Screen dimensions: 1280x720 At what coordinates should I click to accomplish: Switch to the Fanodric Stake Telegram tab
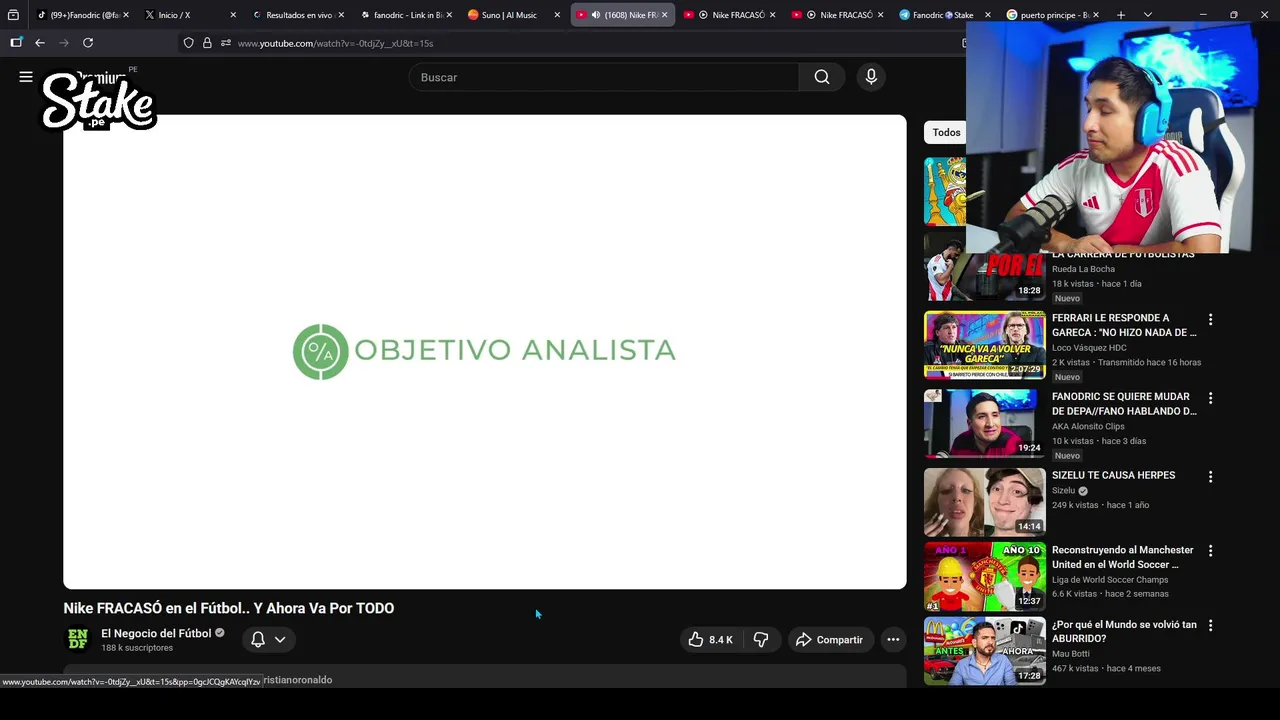click(945, 15)
